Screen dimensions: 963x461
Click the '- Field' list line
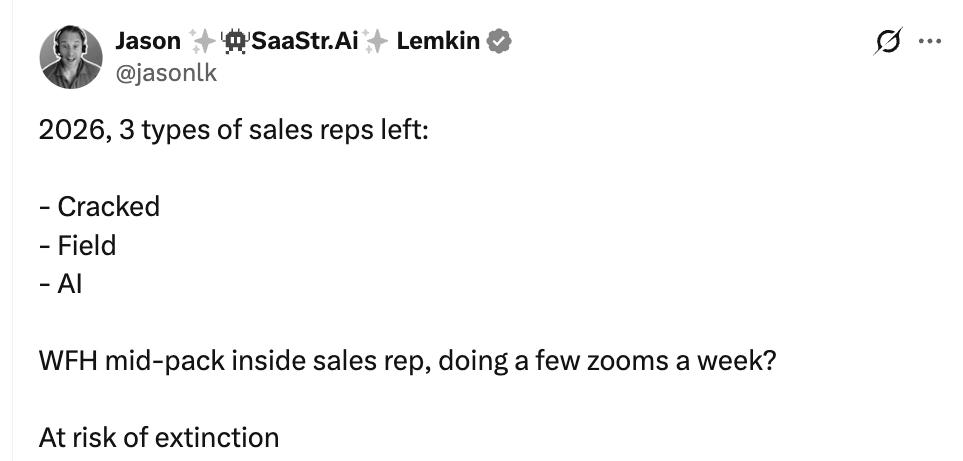coord(77,246)
